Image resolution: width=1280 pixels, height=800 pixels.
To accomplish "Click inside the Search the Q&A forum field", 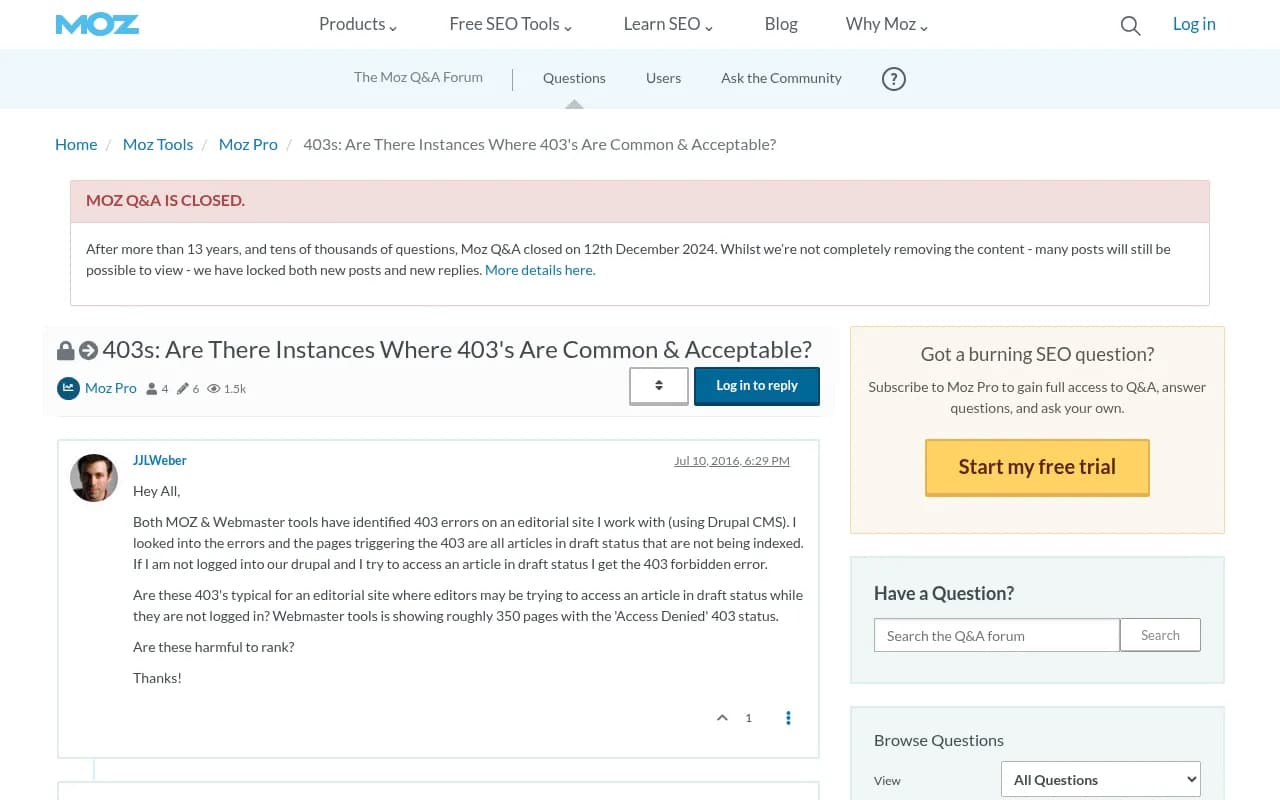I will (996, 635).
